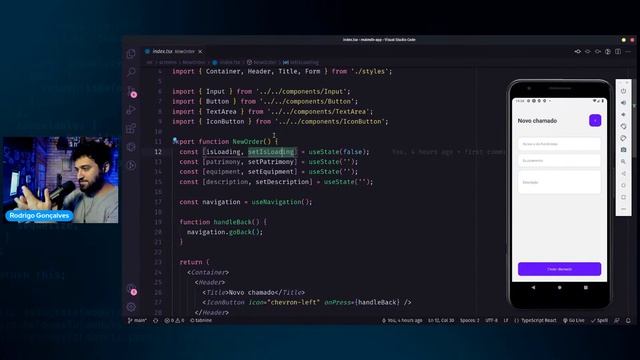Screen dimensions: 640x360
Task: Click './styles' import path on line 4
Action: [369, 71]
